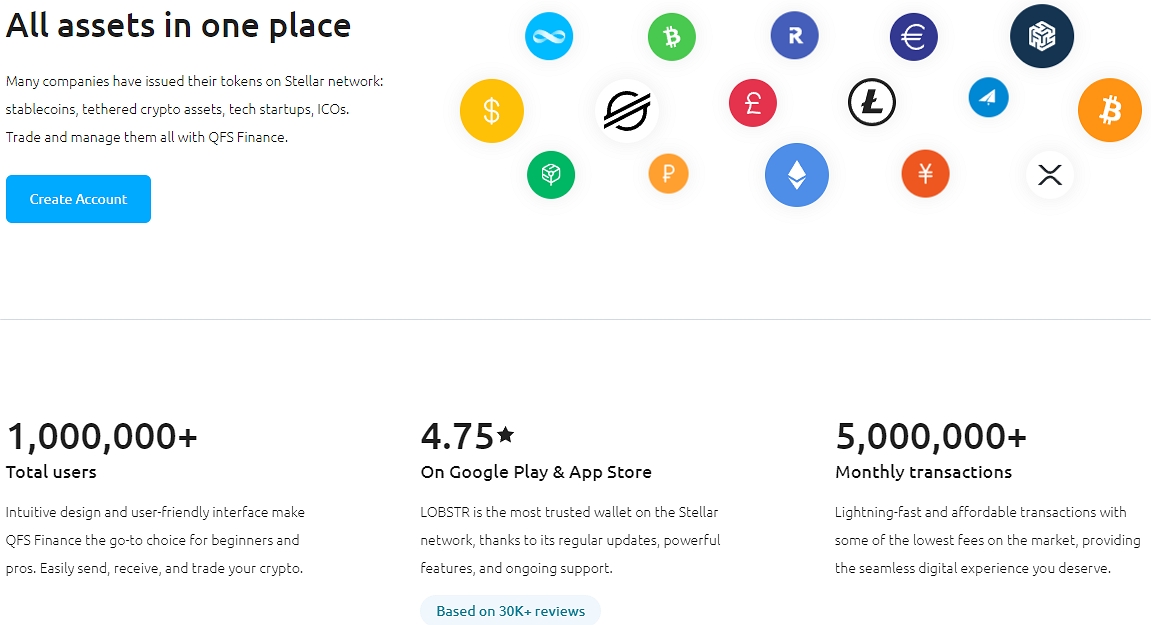The height and width of the screenshot is (625, 1151).
Task: Select the green Bitcoin Cash icon
Action: pyautogui.click(x=672, y=38)
